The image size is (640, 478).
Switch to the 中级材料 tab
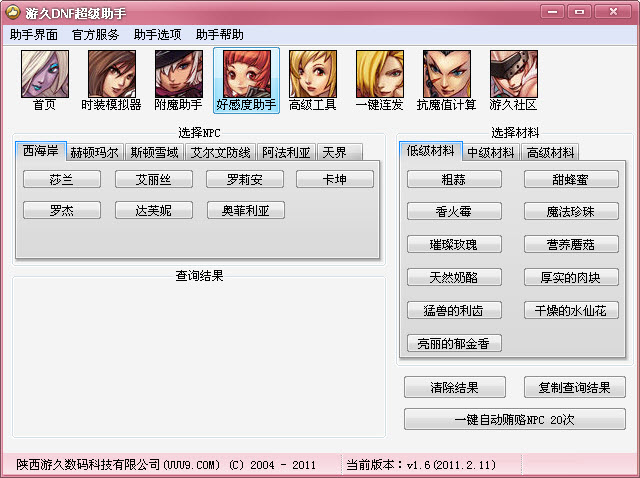coord(491,152)
